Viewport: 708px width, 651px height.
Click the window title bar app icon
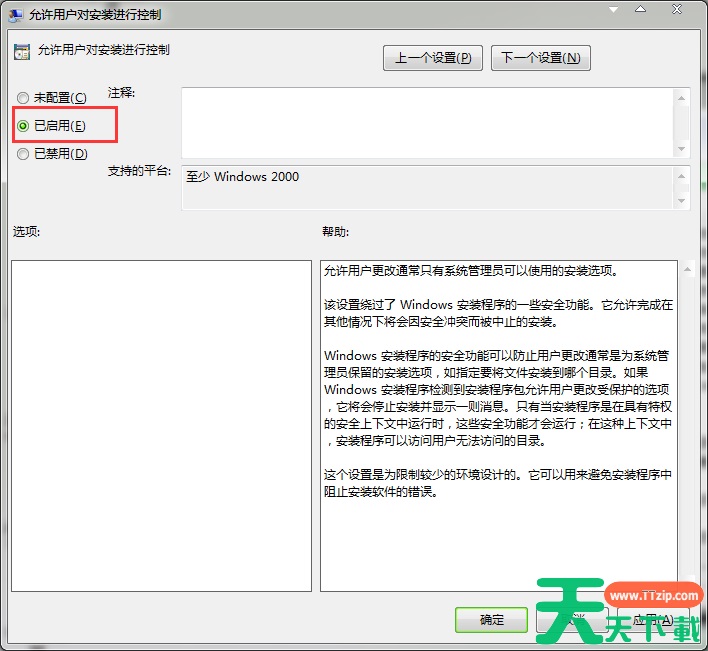15,15
